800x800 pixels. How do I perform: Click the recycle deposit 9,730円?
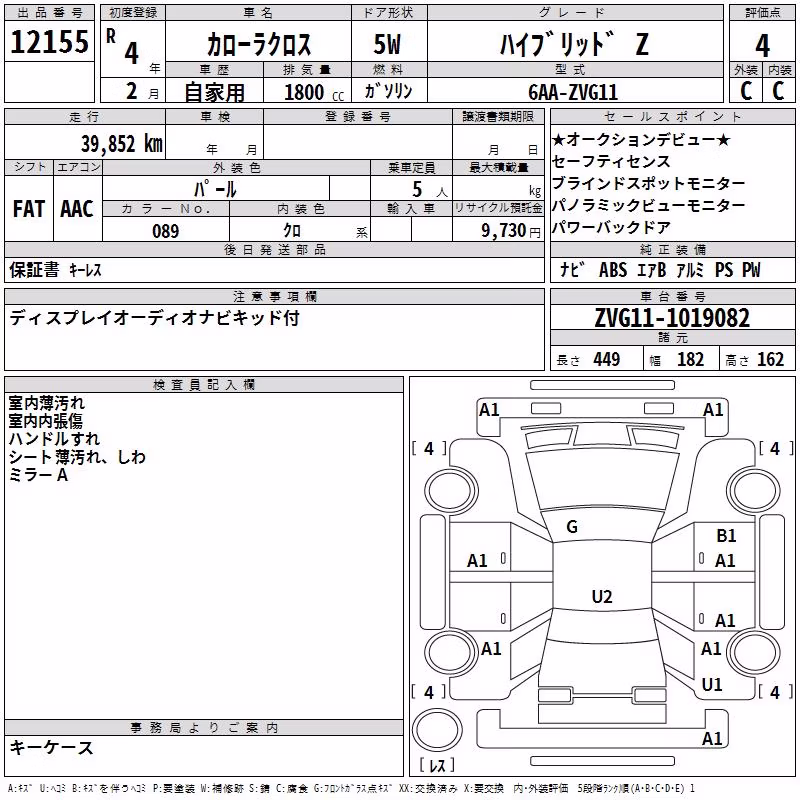[x=511, y=231]
